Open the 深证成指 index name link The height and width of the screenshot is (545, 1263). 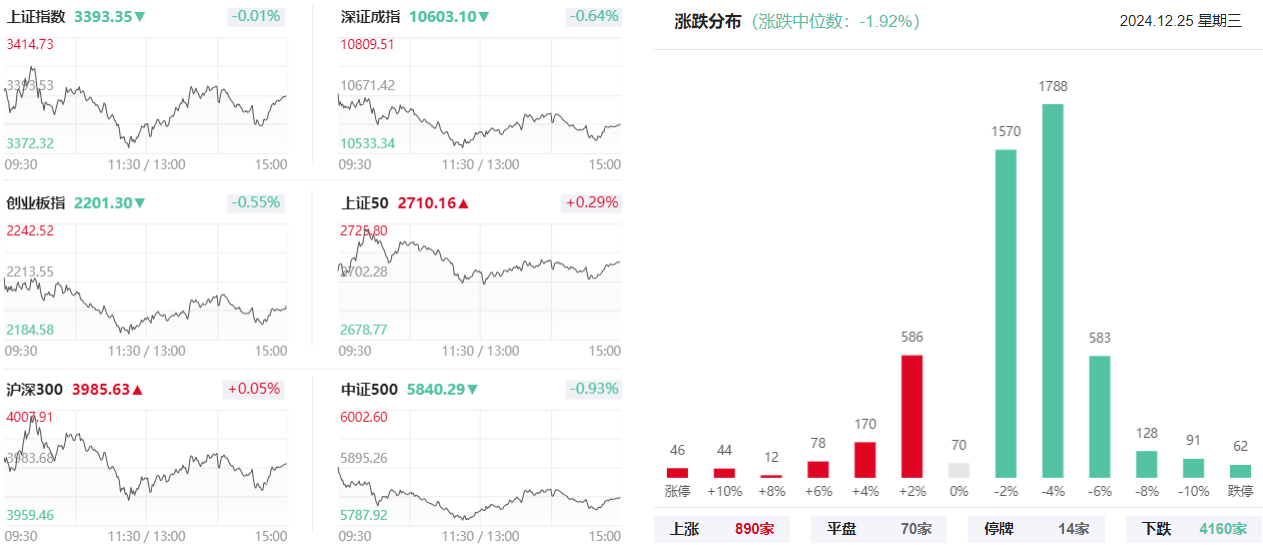[371, 17]
